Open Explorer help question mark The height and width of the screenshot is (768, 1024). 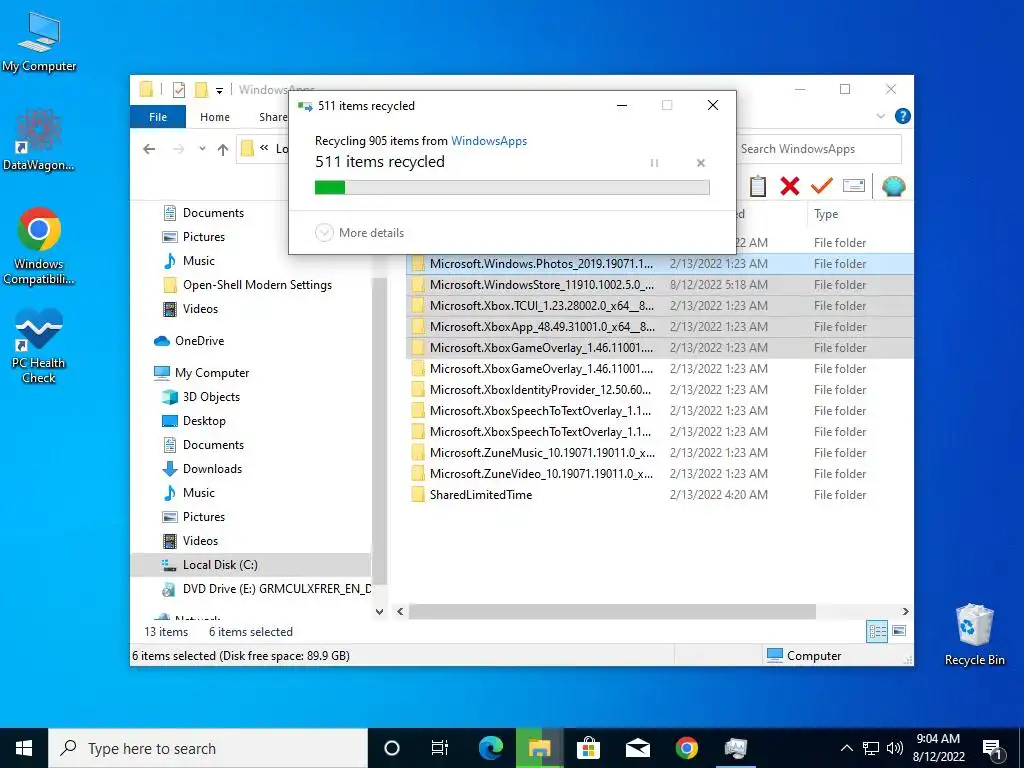coord(903,116)
